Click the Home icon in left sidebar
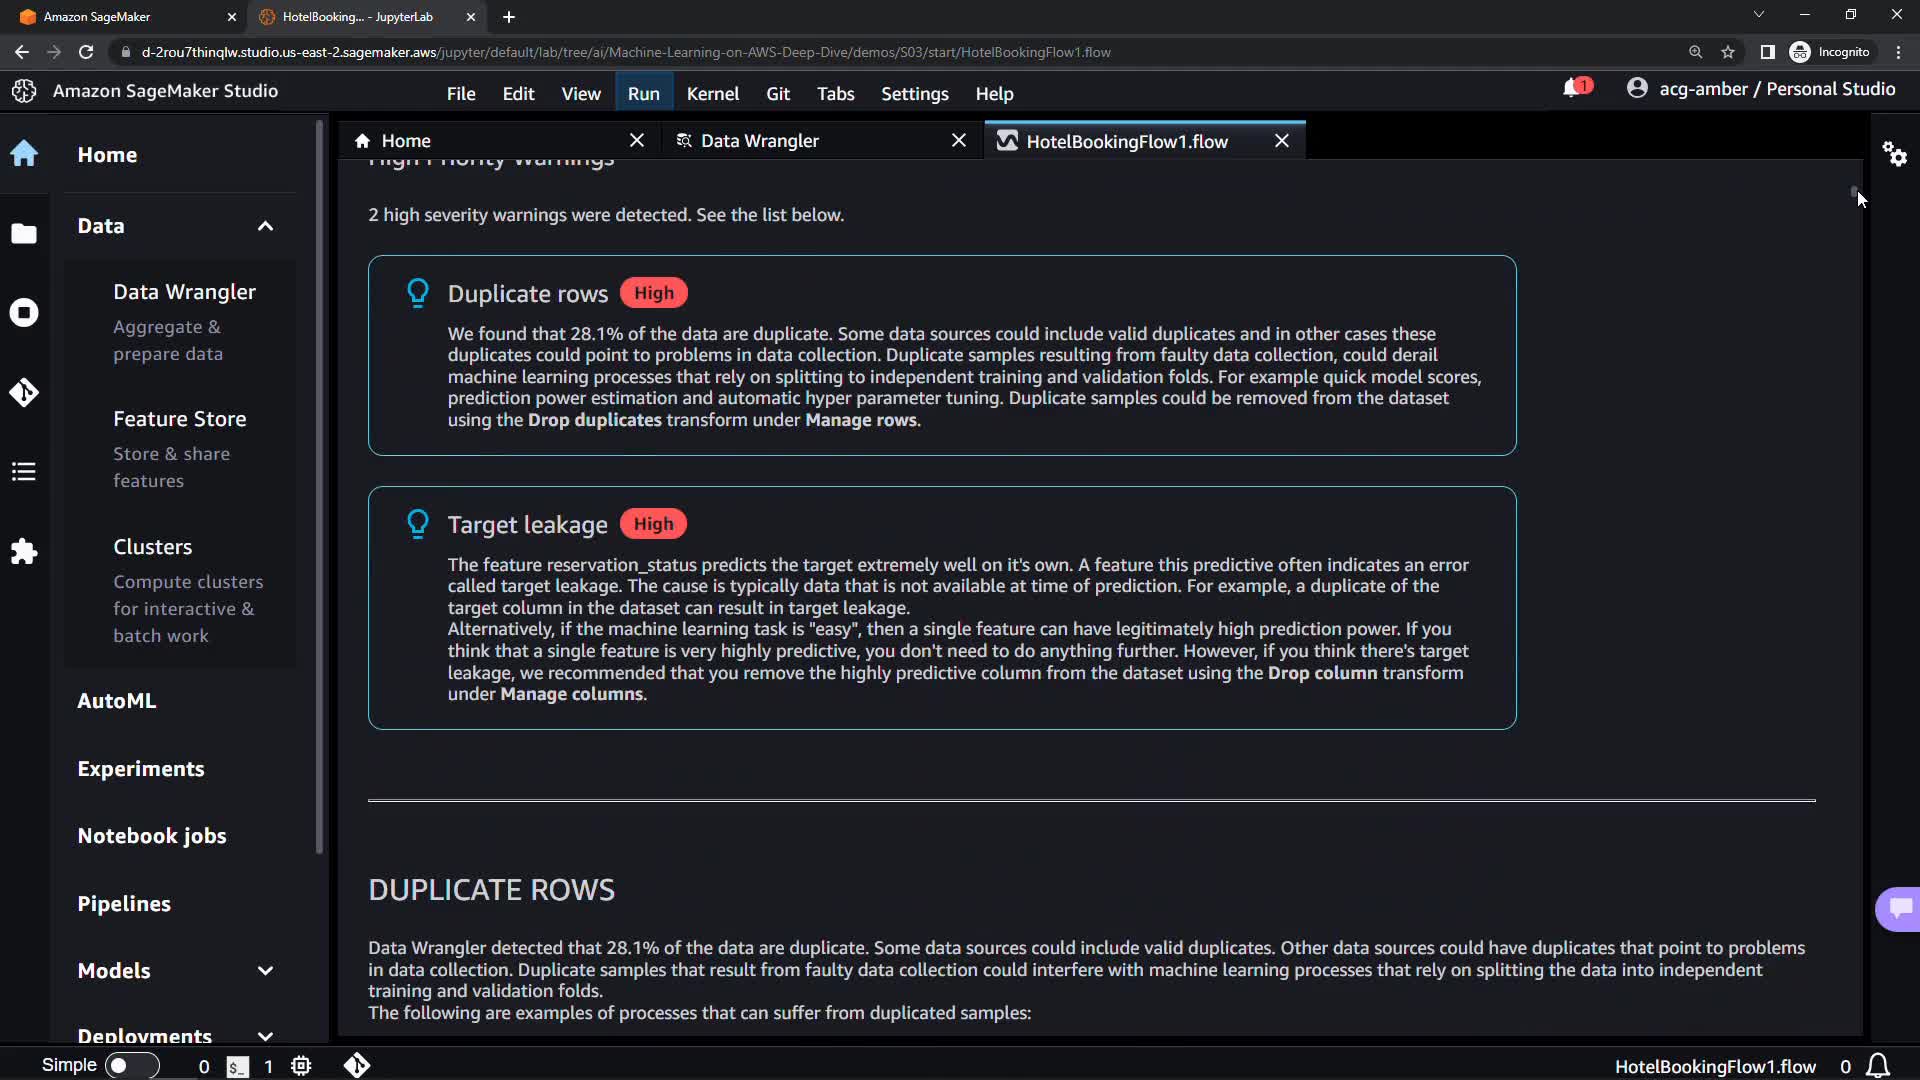 point(24,154)
